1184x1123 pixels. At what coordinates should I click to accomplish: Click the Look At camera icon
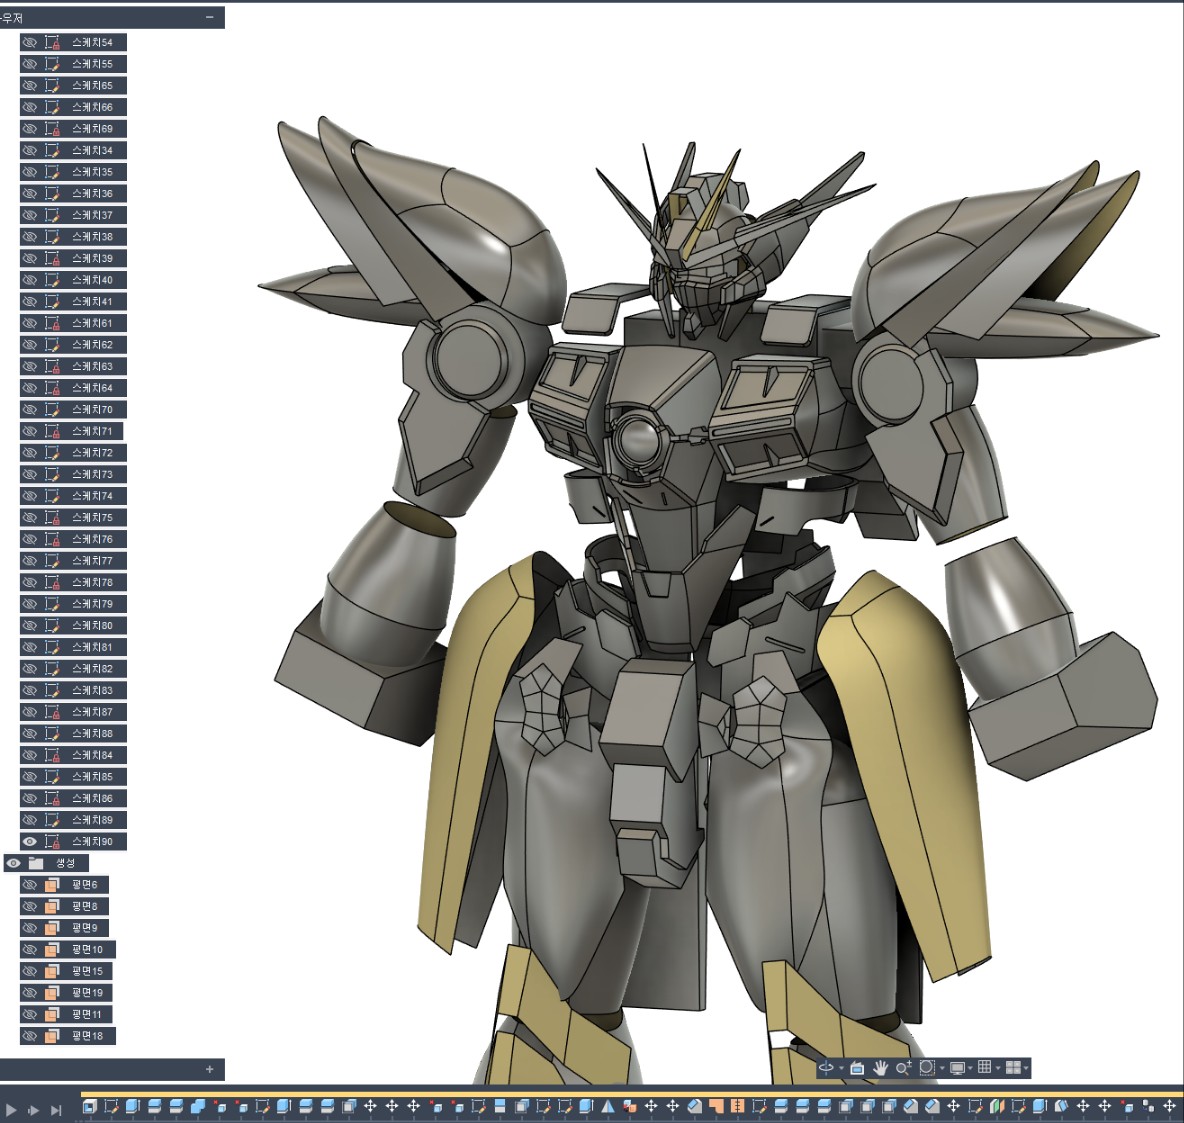click(857, 1068)
